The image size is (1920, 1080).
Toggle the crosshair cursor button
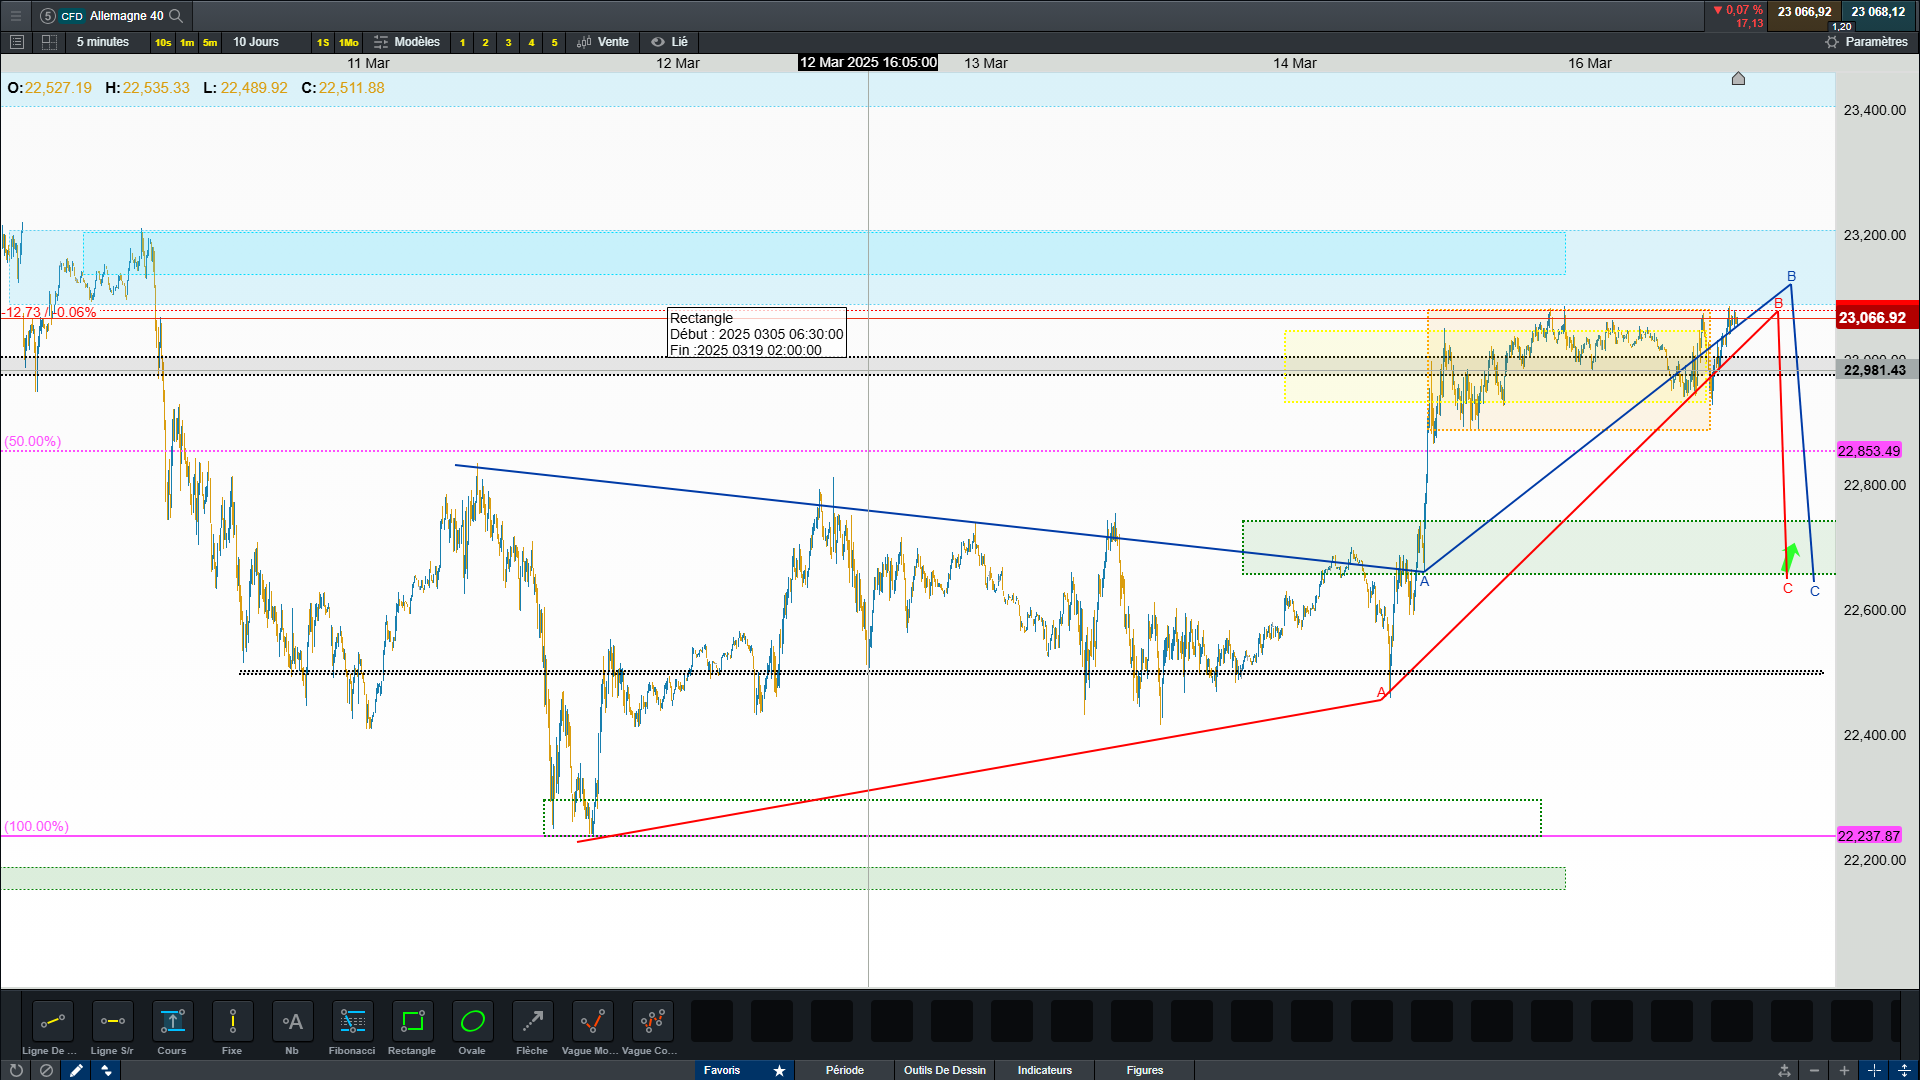[1874, 1070]
